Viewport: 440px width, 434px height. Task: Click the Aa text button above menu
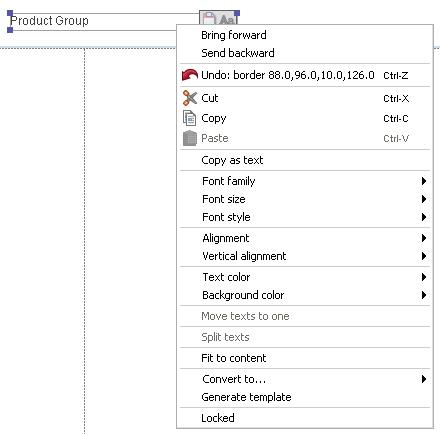tap(228, 19)
